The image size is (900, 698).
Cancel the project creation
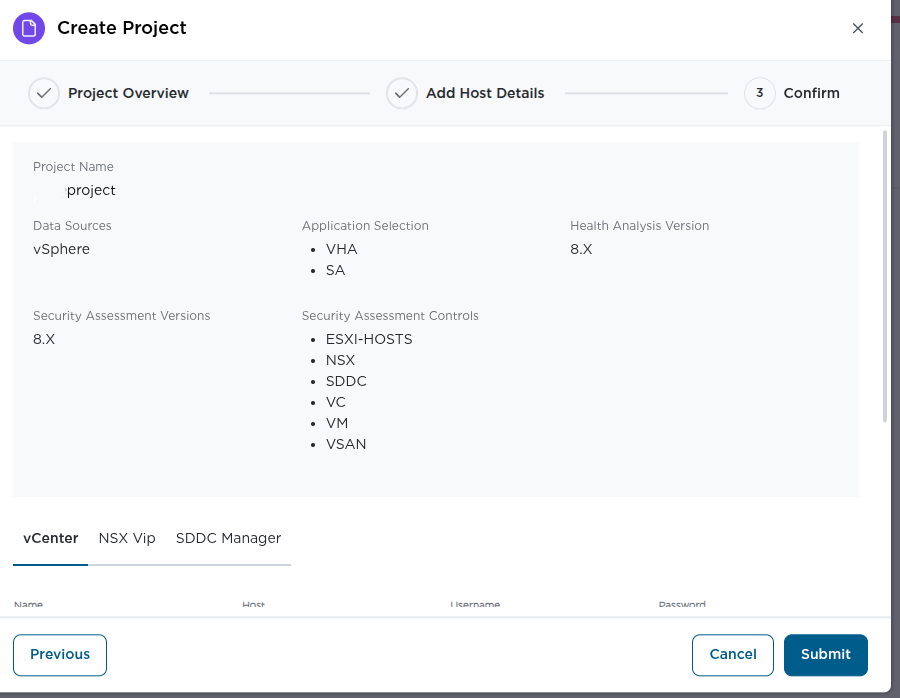(732, 654)
